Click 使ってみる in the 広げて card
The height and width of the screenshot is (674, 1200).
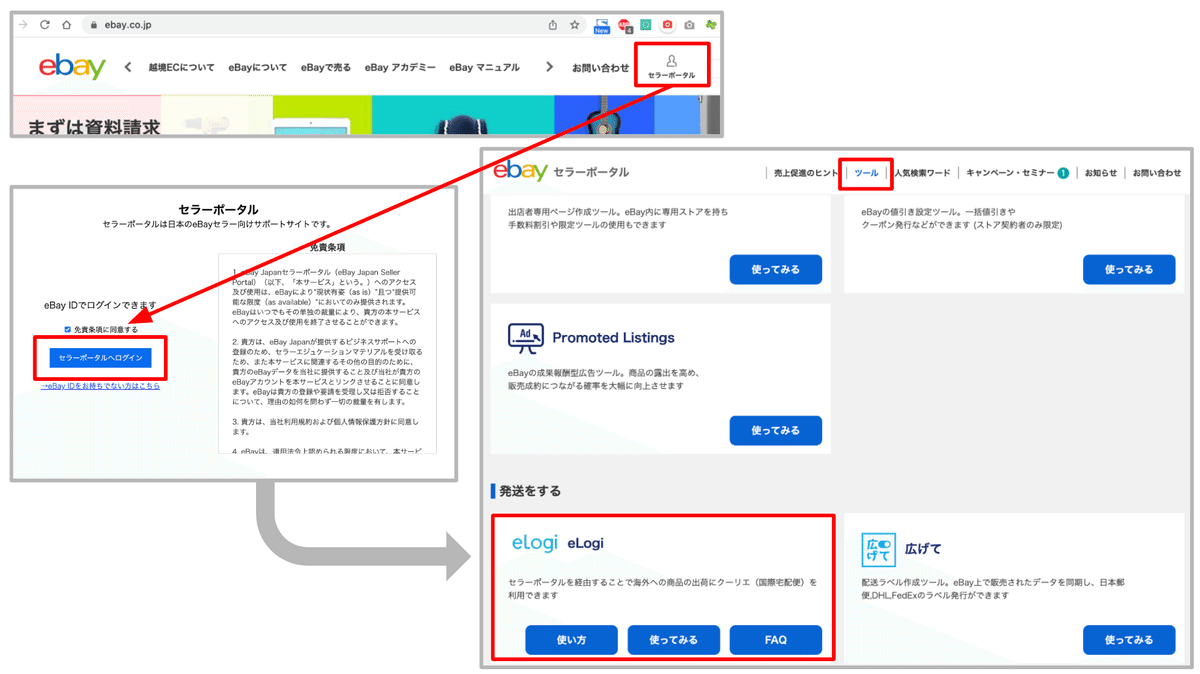1129,640
